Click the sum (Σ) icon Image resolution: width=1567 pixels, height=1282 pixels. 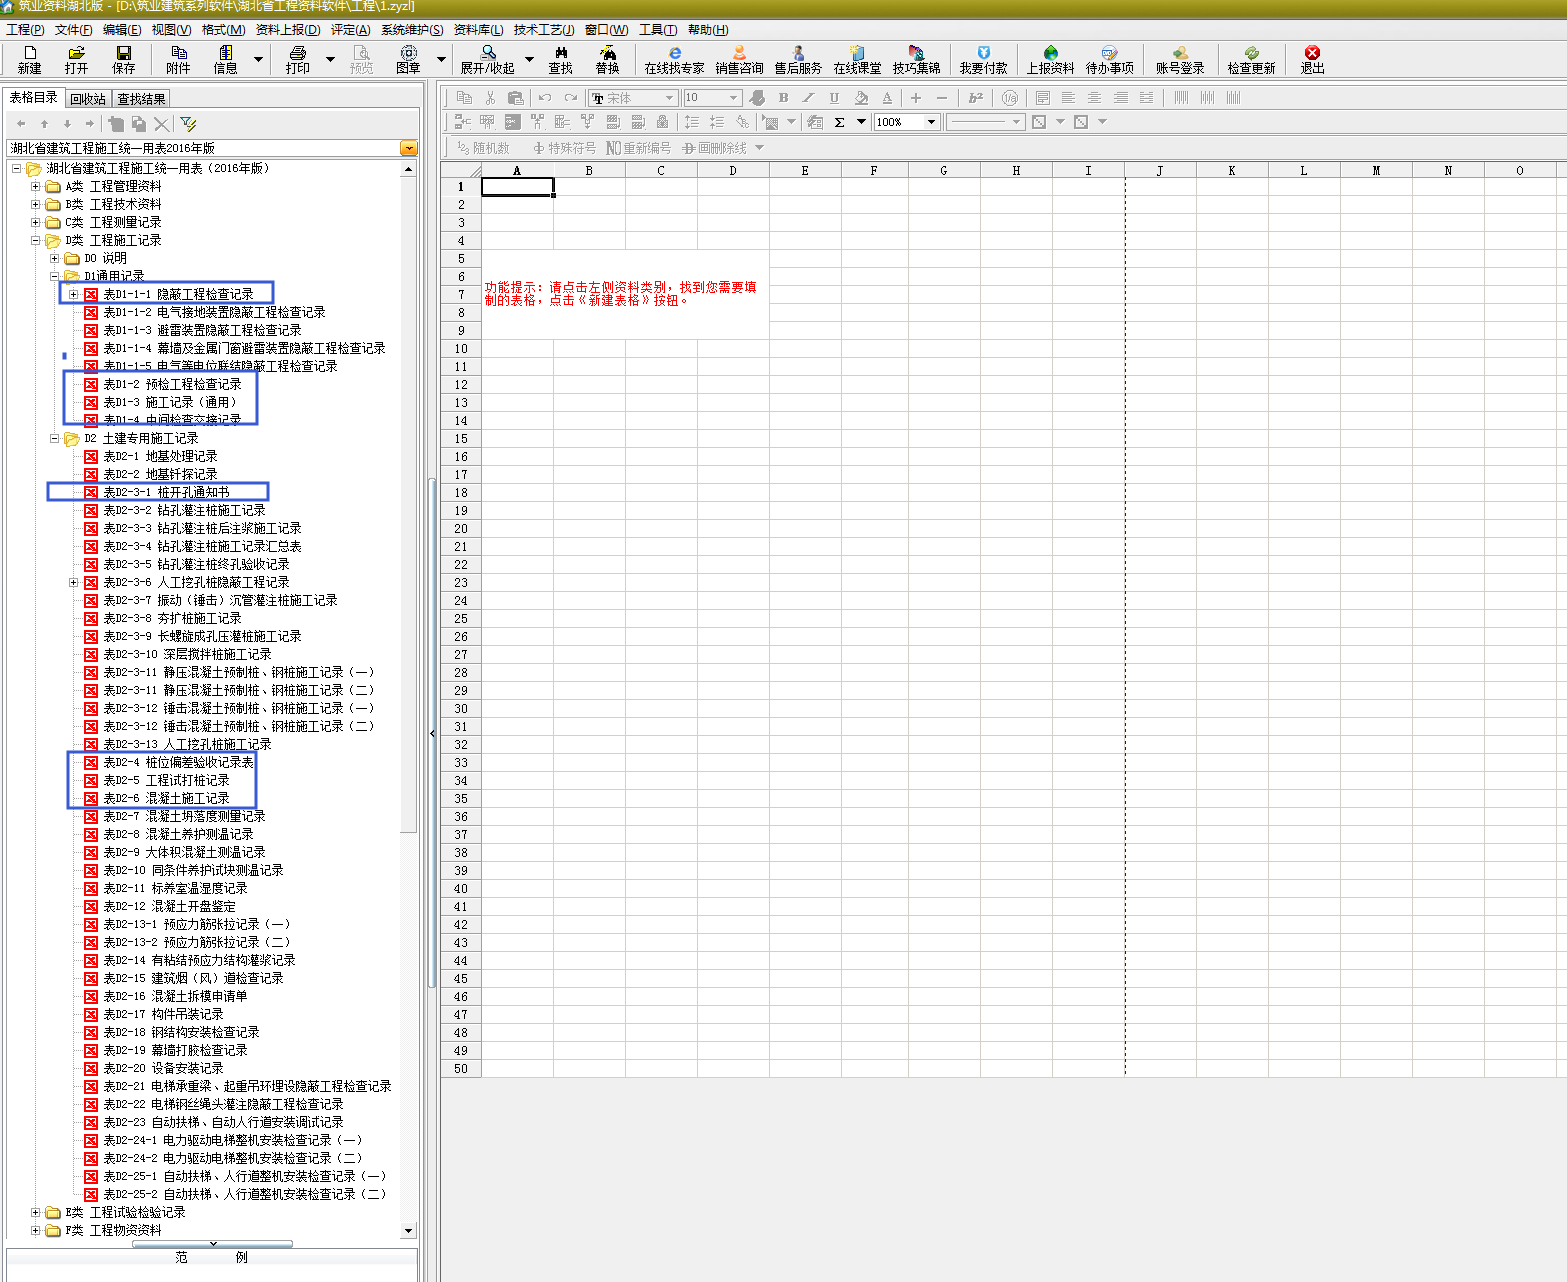[839, 122]
